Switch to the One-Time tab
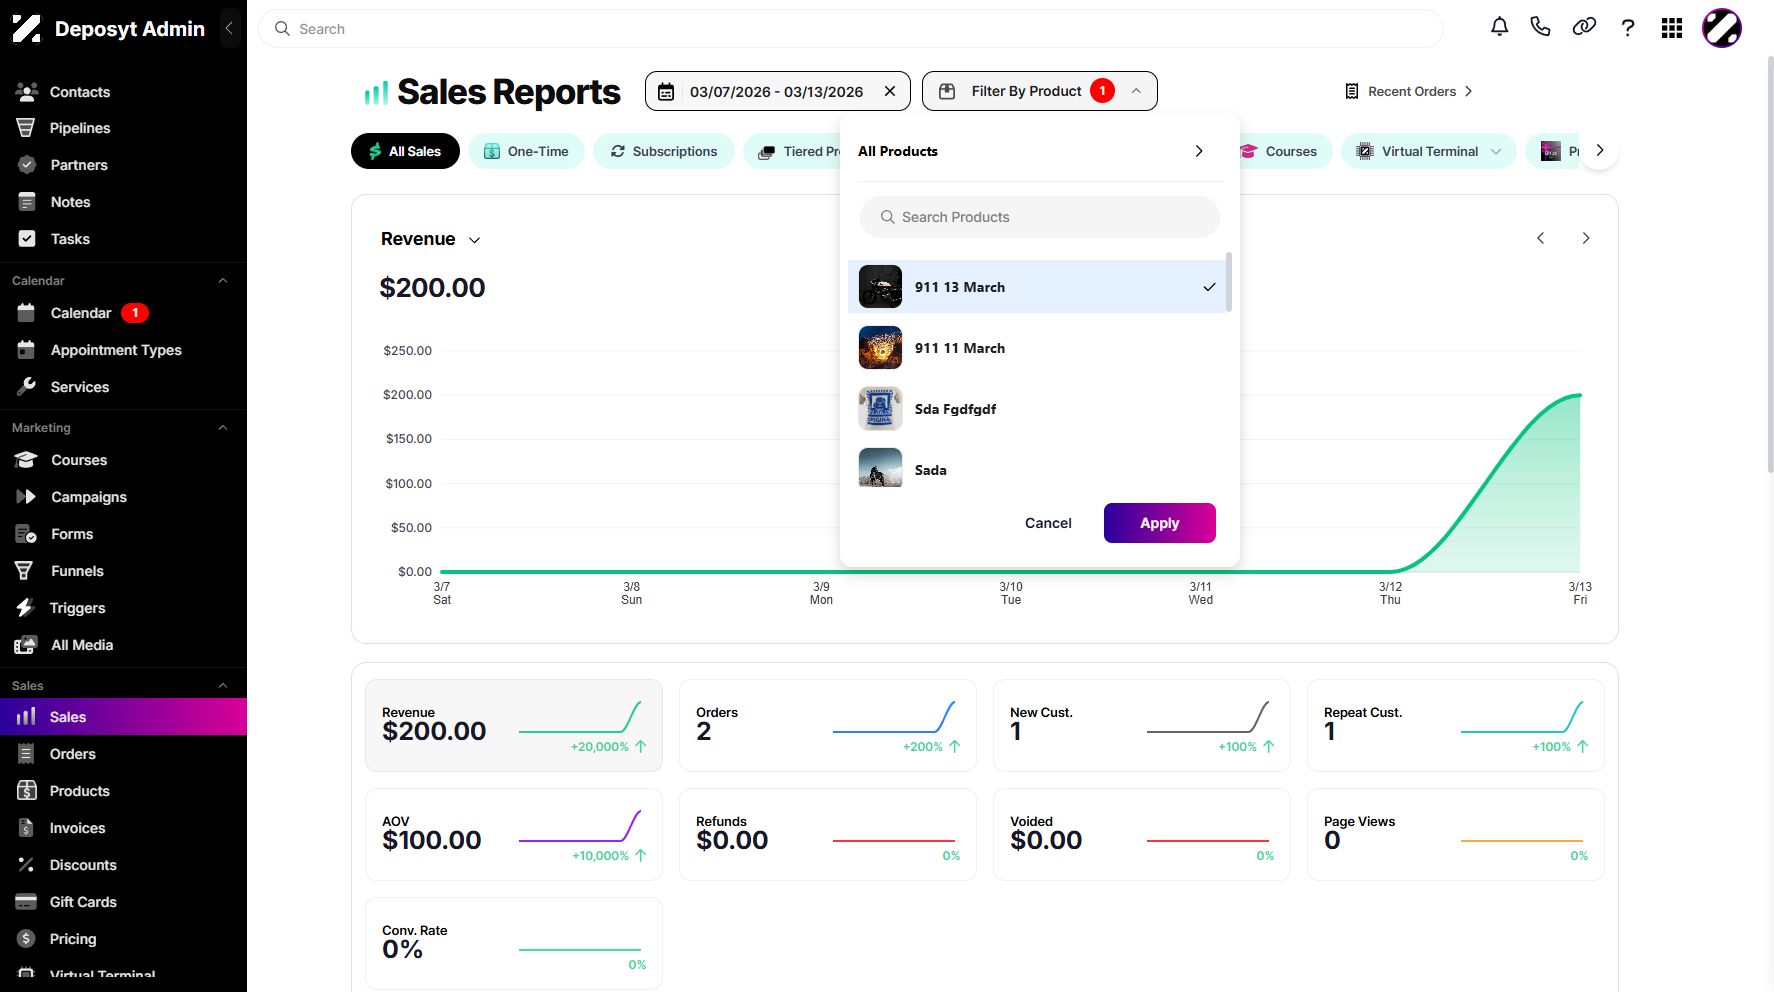This screenshot has height=992, width=1774. [527, 151]
